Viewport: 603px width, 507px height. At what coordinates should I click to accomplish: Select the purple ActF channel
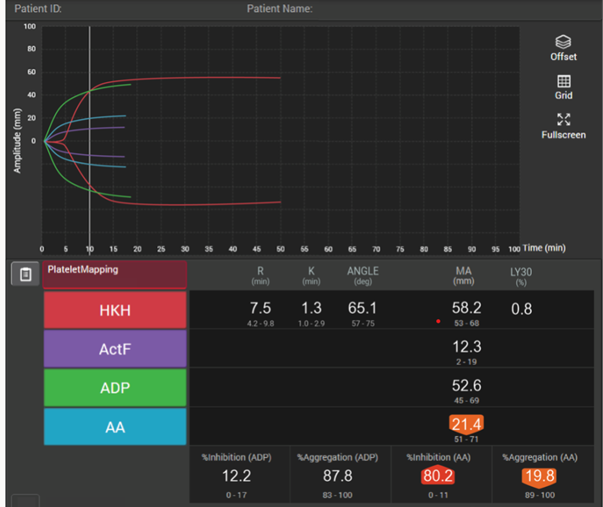click(x=115, y=349)
